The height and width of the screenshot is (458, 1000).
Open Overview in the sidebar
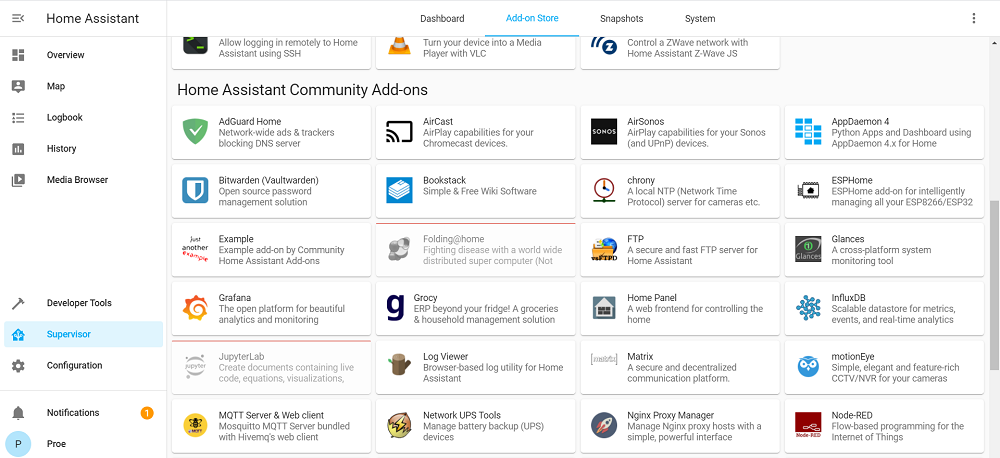coord(84,55)
